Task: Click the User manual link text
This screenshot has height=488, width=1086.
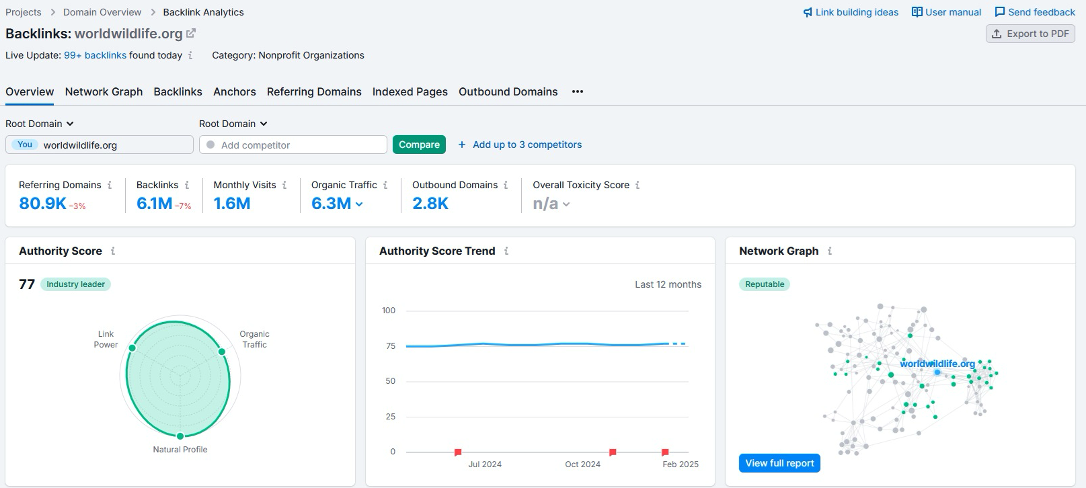Action: [953, 12]
